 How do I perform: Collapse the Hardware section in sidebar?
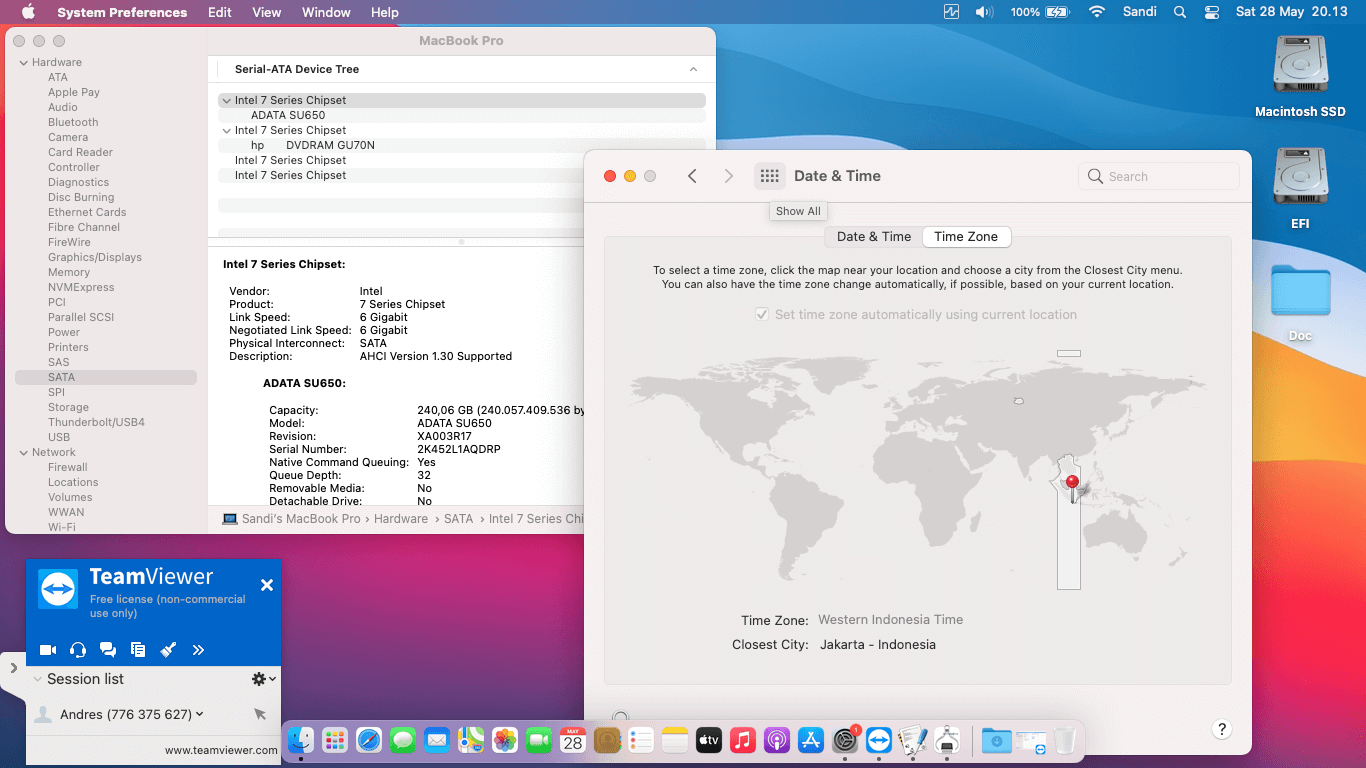tap(23, 62)
